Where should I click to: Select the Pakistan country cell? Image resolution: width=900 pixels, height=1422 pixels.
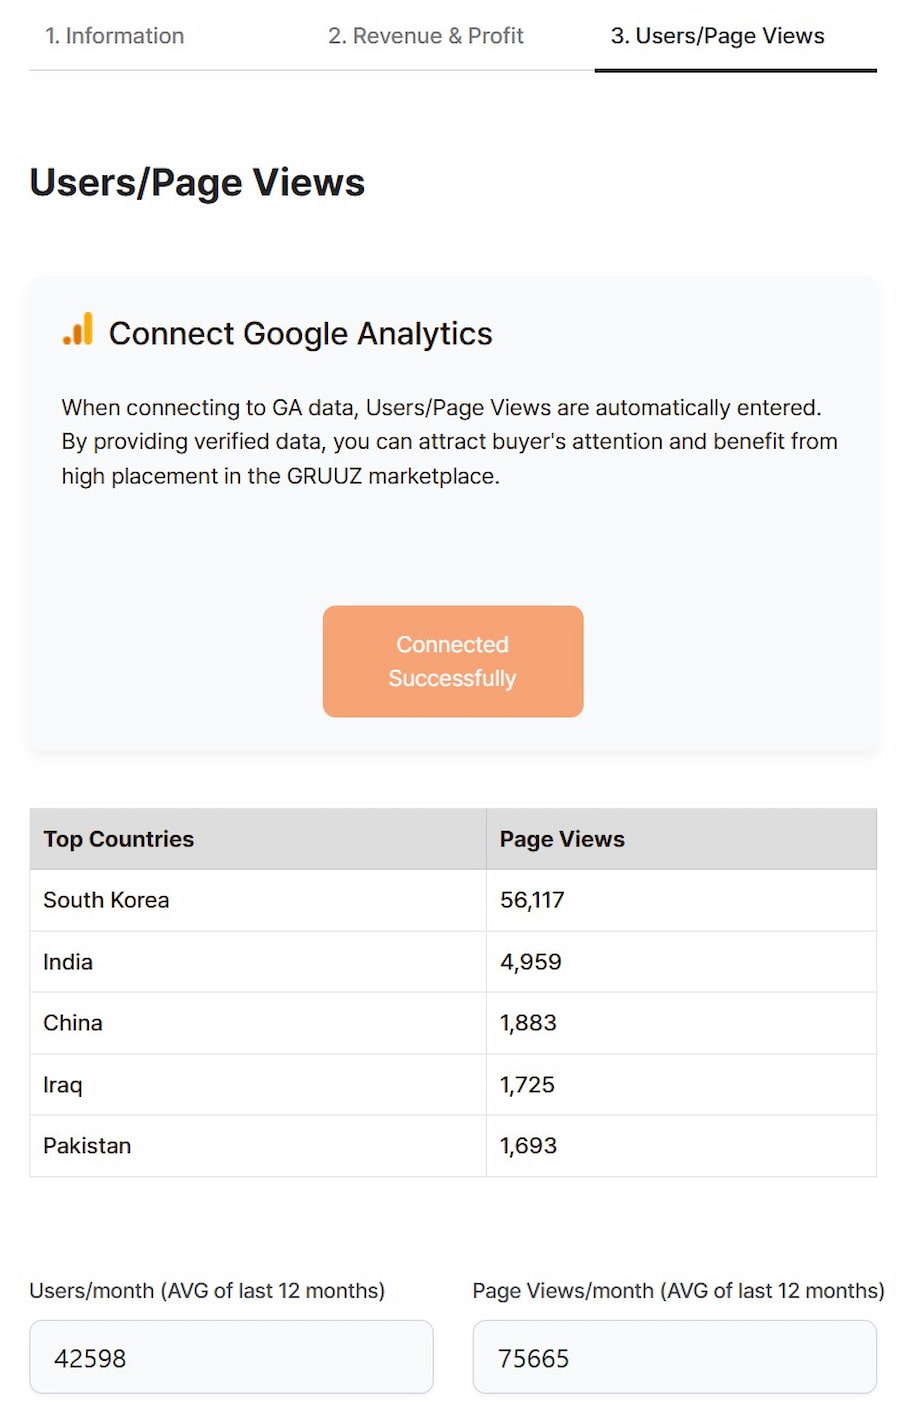click(258, 1146)
